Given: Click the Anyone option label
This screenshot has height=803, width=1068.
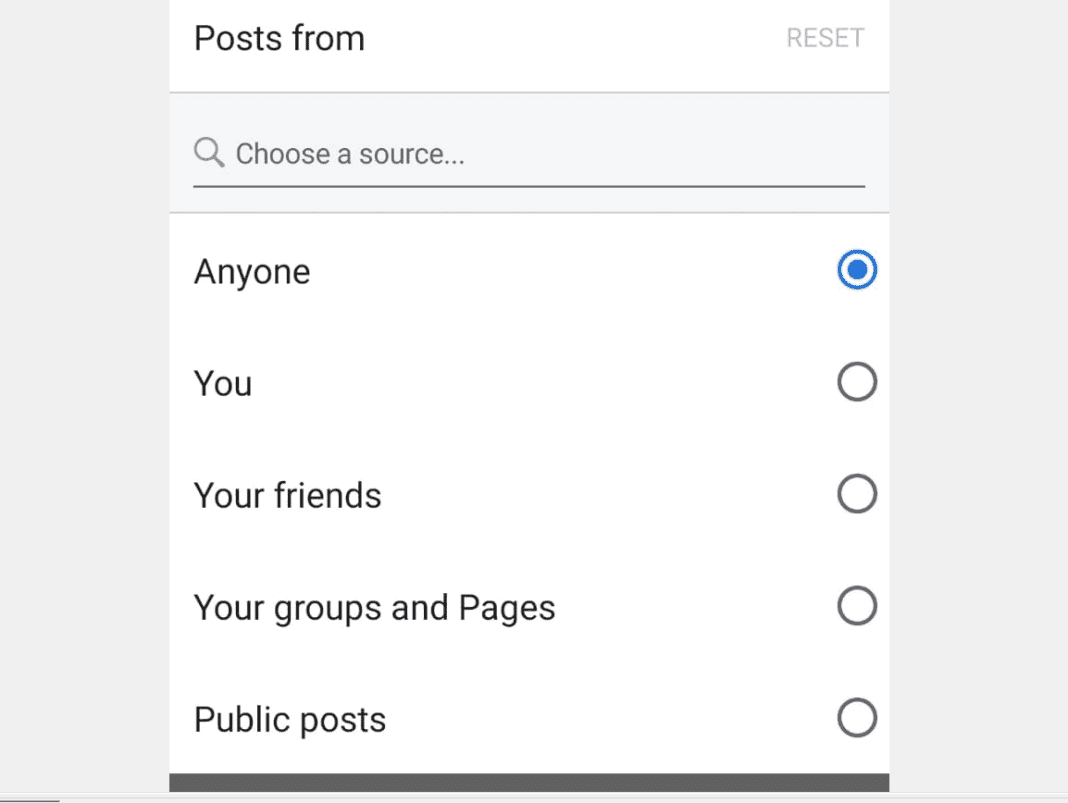Looking at the screenshot, I should pos(252,272).
